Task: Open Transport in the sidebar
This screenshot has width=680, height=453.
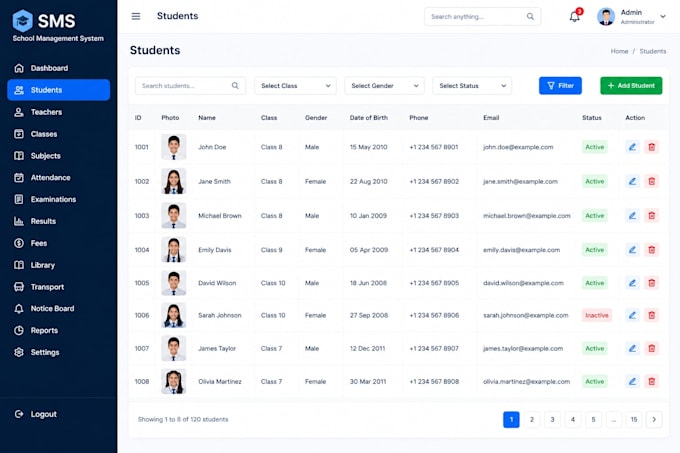Action: tap(59, 287)
